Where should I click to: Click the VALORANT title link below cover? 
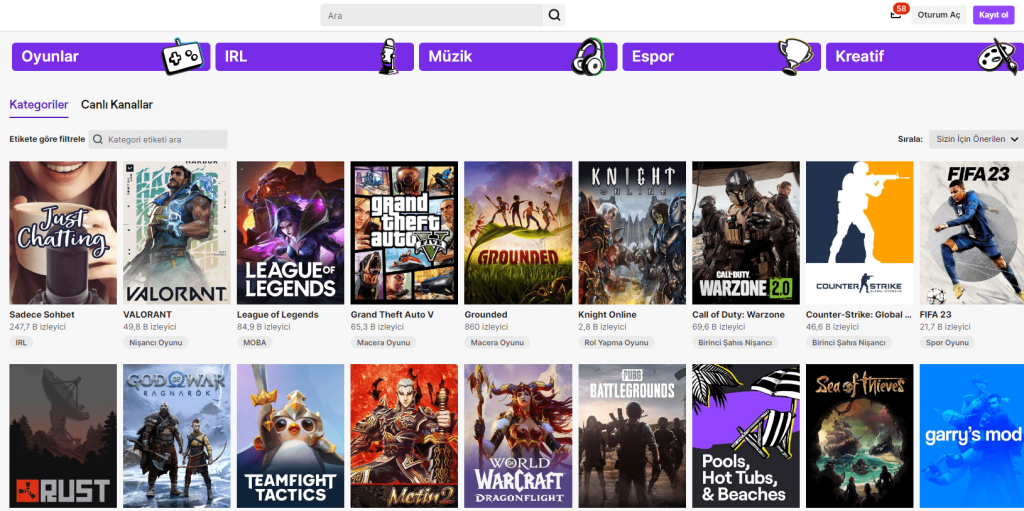(147, 315)
